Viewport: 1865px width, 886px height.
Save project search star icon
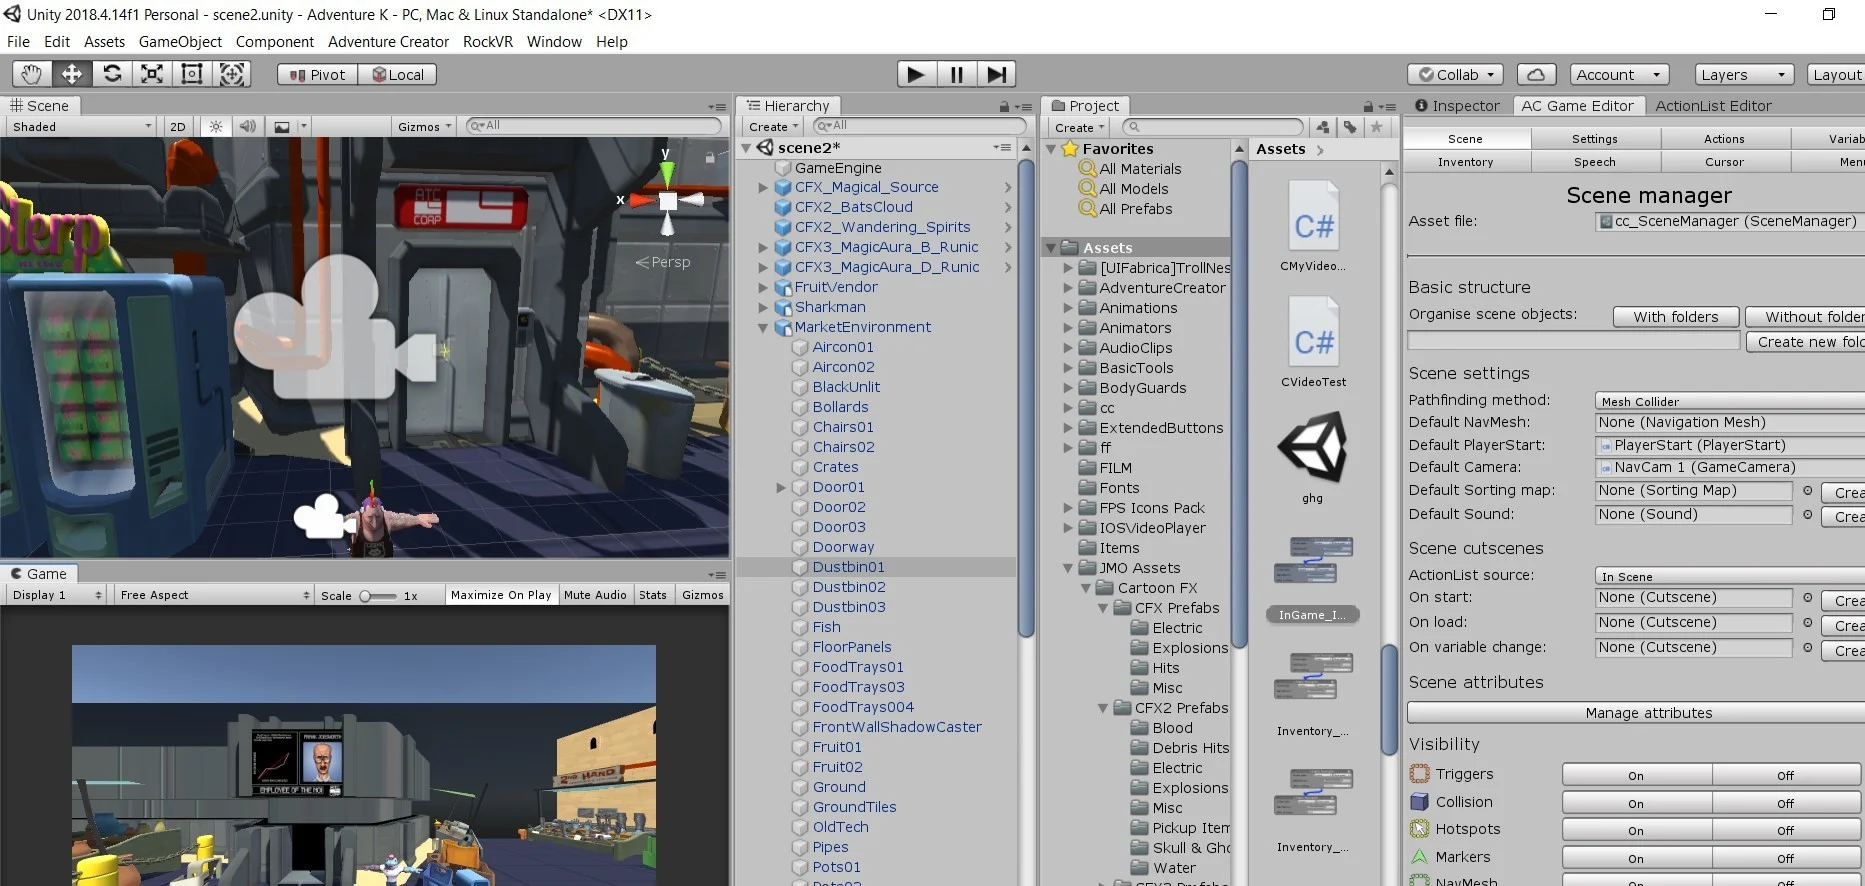(1377, 127)
